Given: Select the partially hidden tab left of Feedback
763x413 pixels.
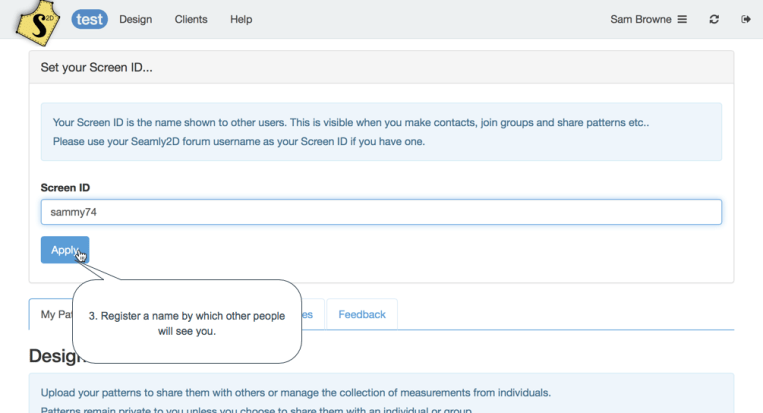Looking at the screenshot, I should click(x=312, y=314).
